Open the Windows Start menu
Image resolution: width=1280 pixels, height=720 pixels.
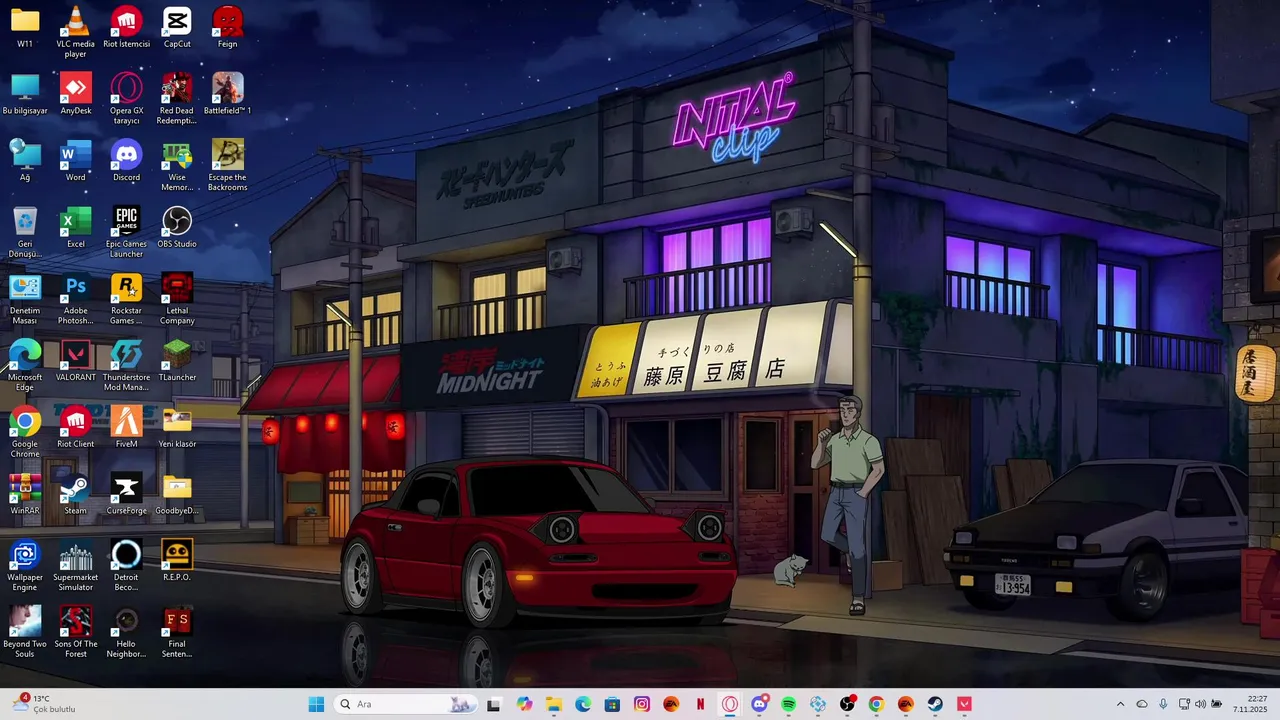[316, 704]
